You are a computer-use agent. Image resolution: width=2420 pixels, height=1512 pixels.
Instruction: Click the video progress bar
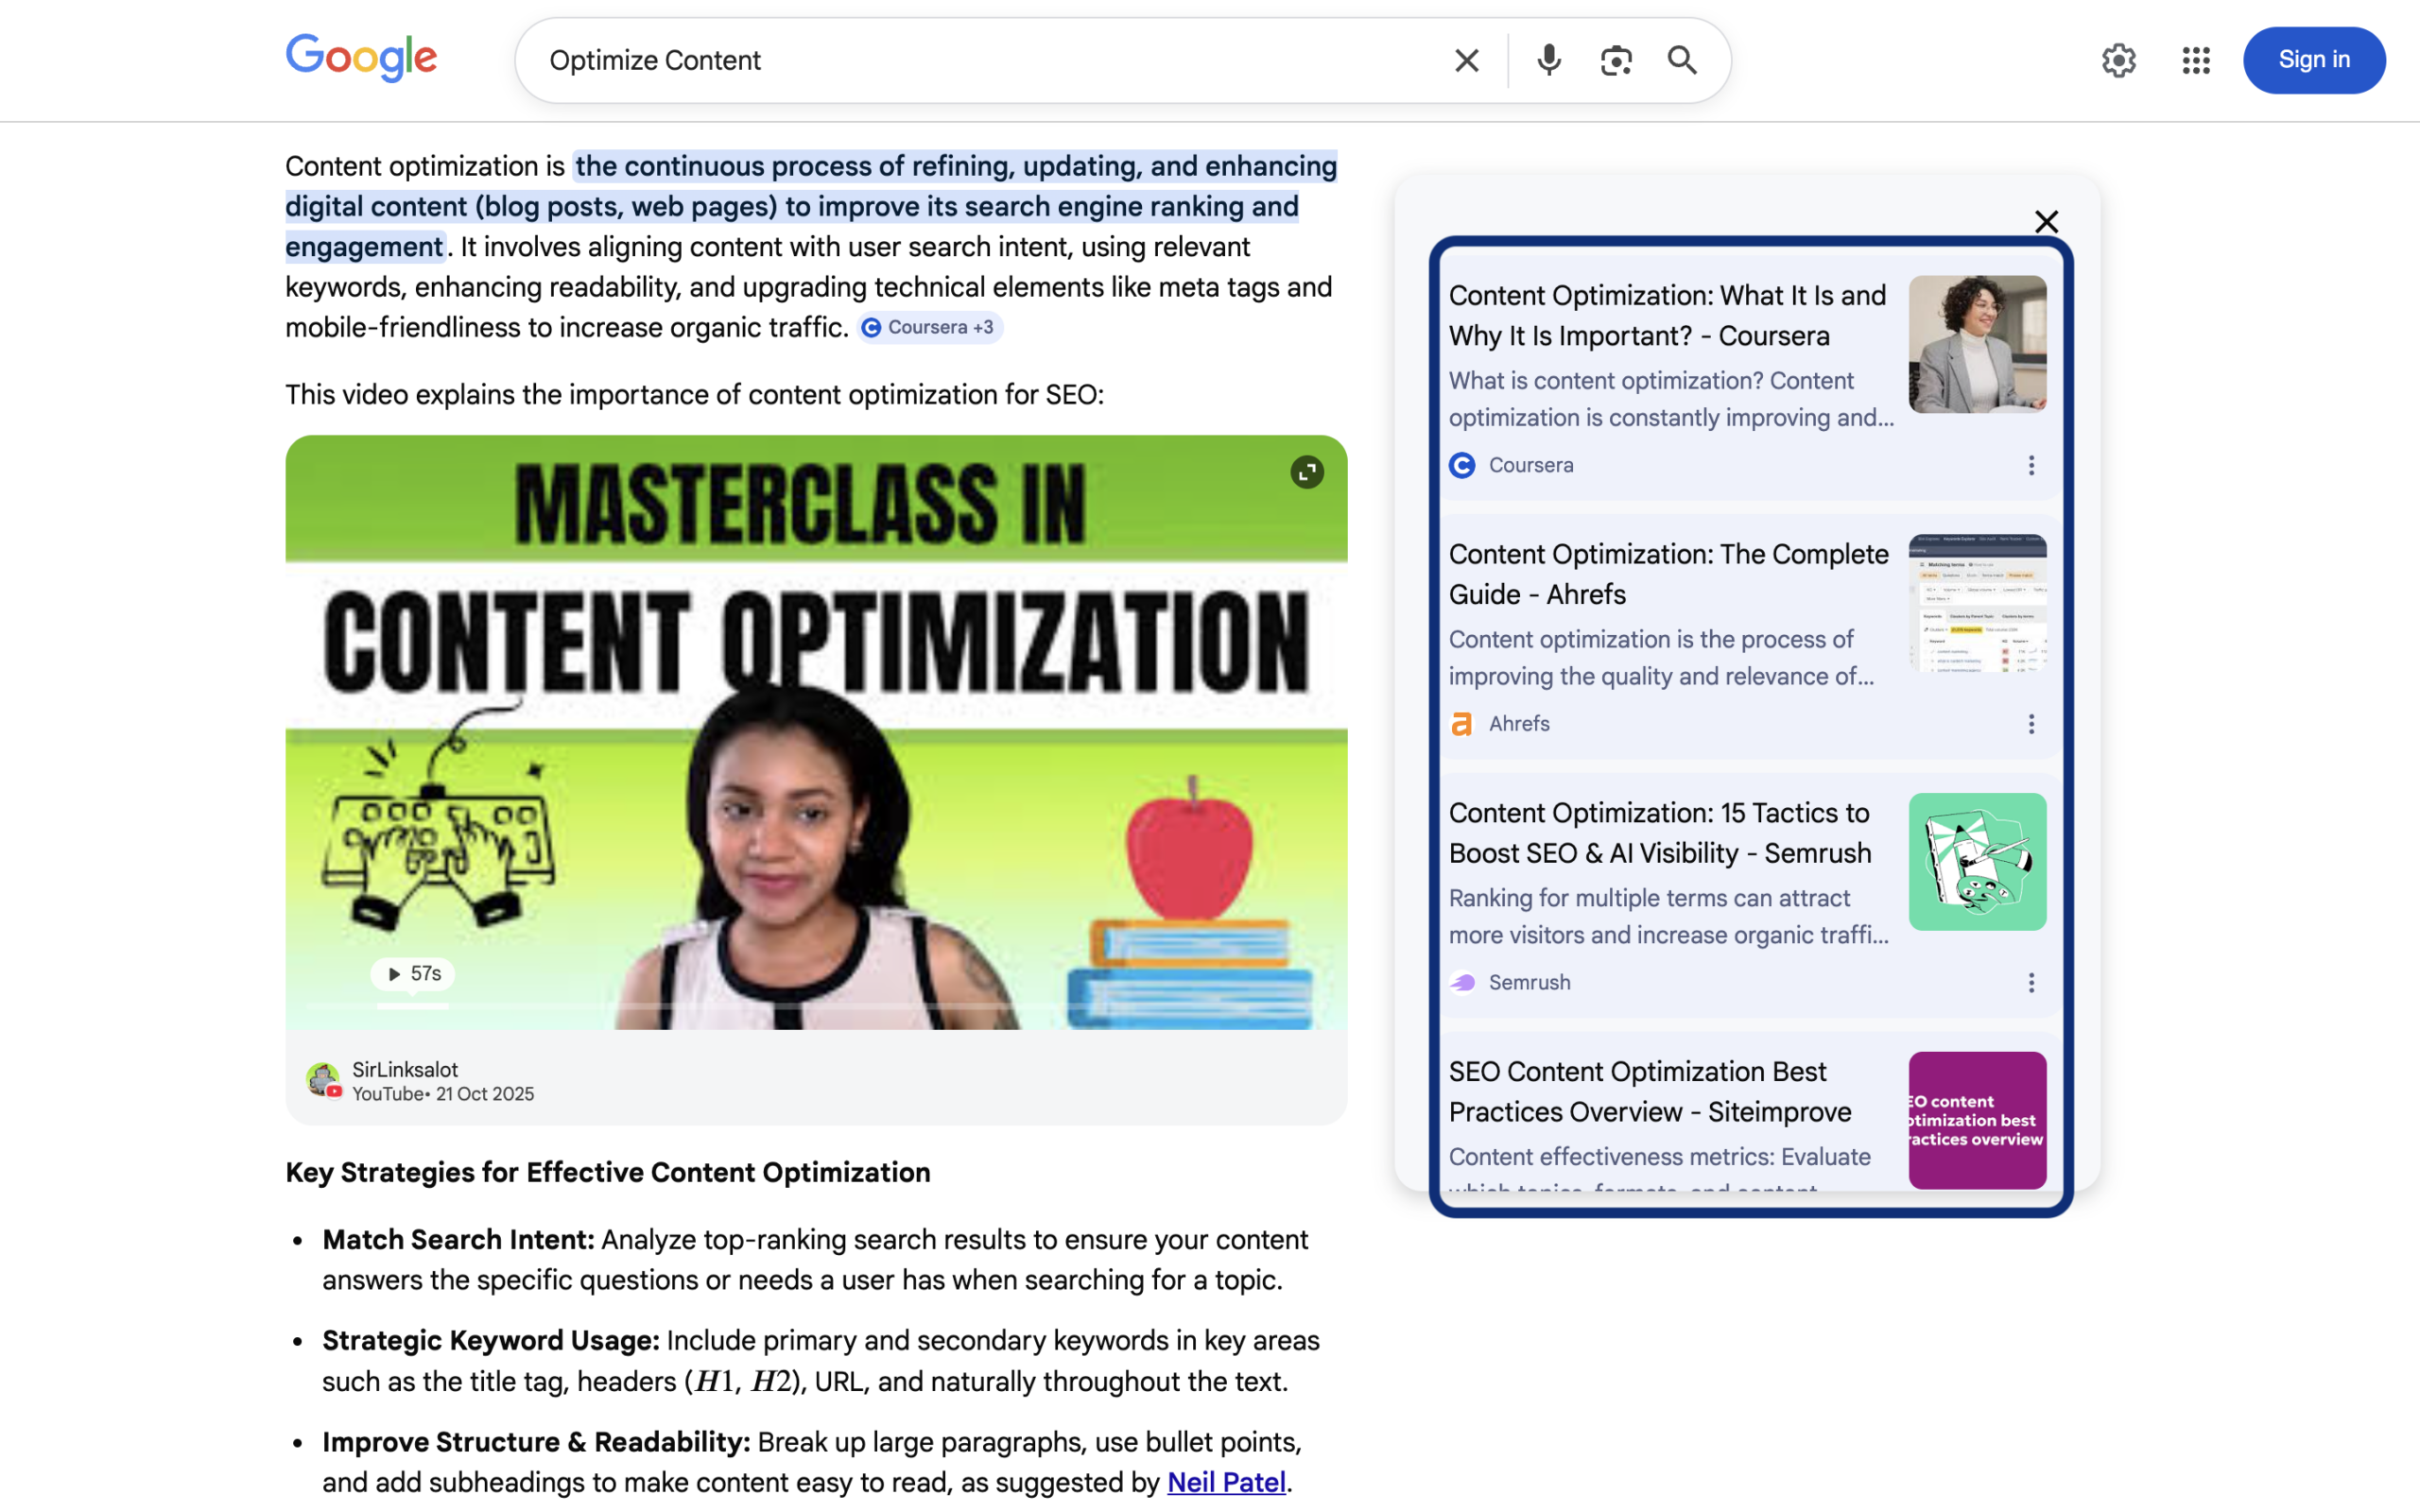pyautogui.click(x=815, y=1005)
